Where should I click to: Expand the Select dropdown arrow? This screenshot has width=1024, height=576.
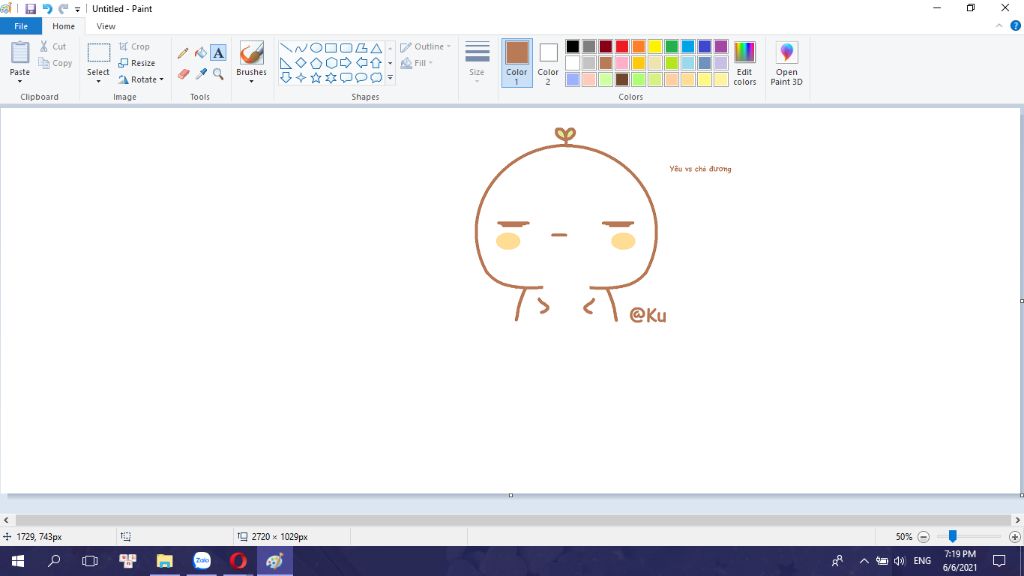[x=99, y=81]
